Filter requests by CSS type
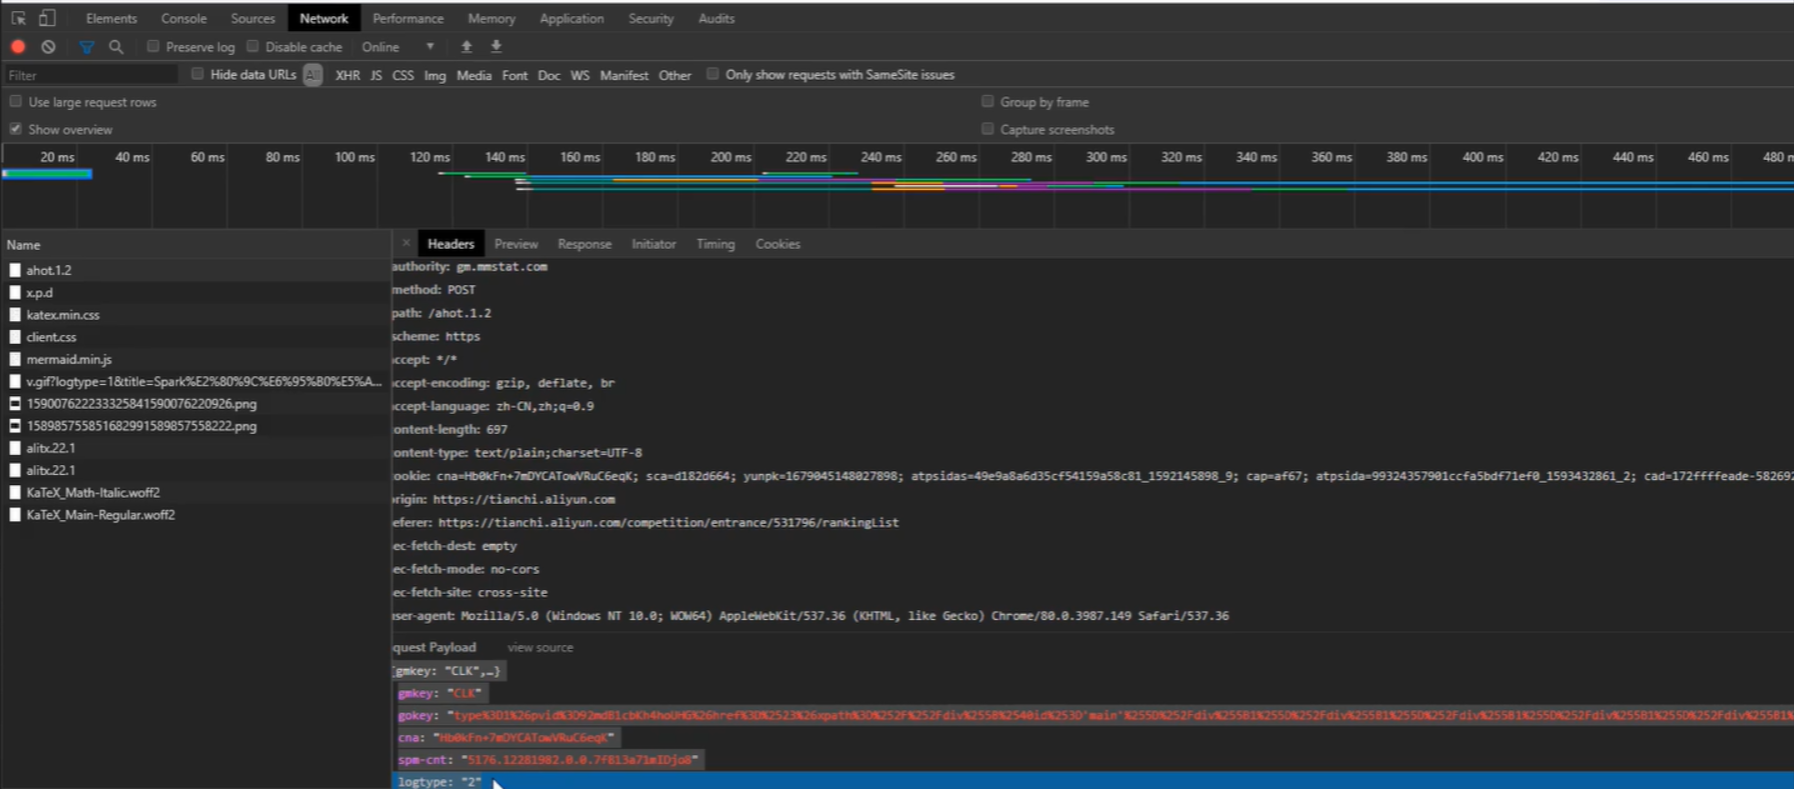 click(403, 75)
